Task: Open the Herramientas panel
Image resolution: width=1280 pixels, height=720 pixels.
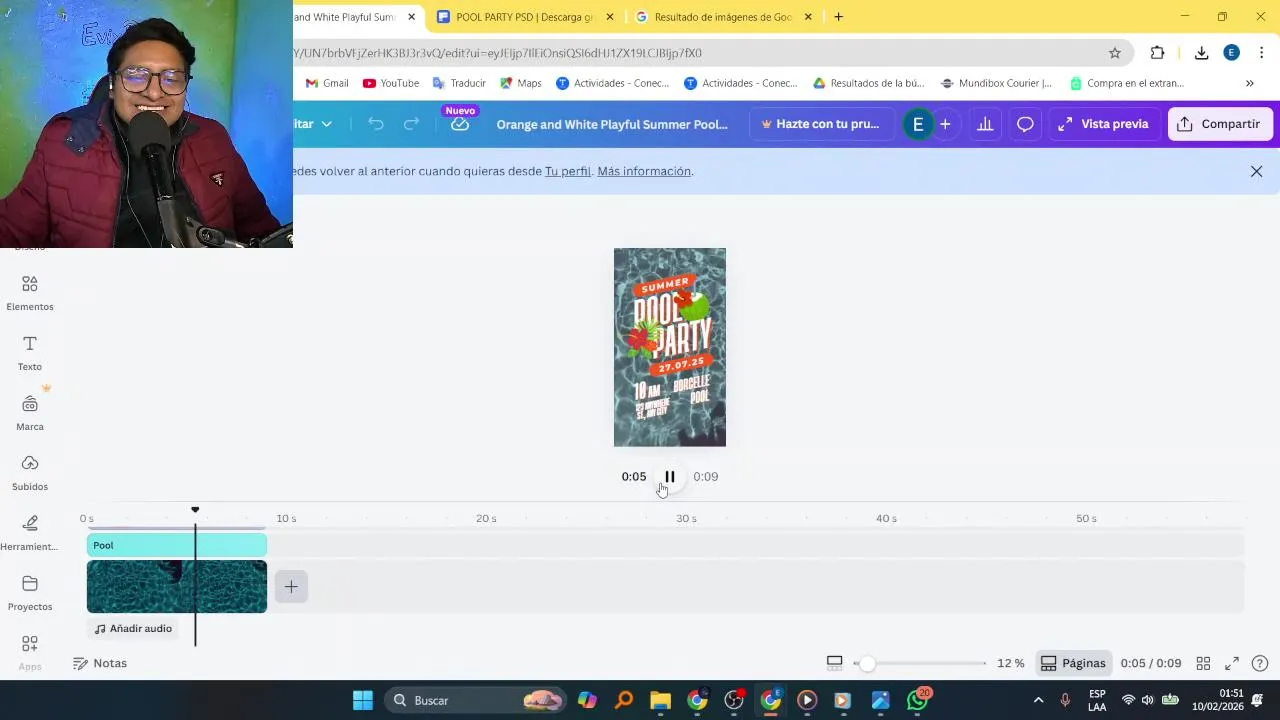Action: [x=30, y=533]
